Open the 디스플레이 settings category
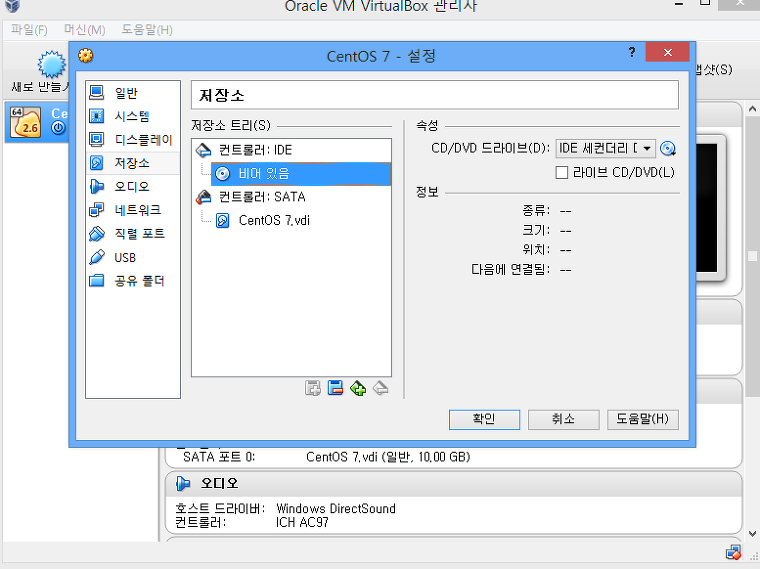Screen dimensions: 760x569 click(x=132, y=140)
